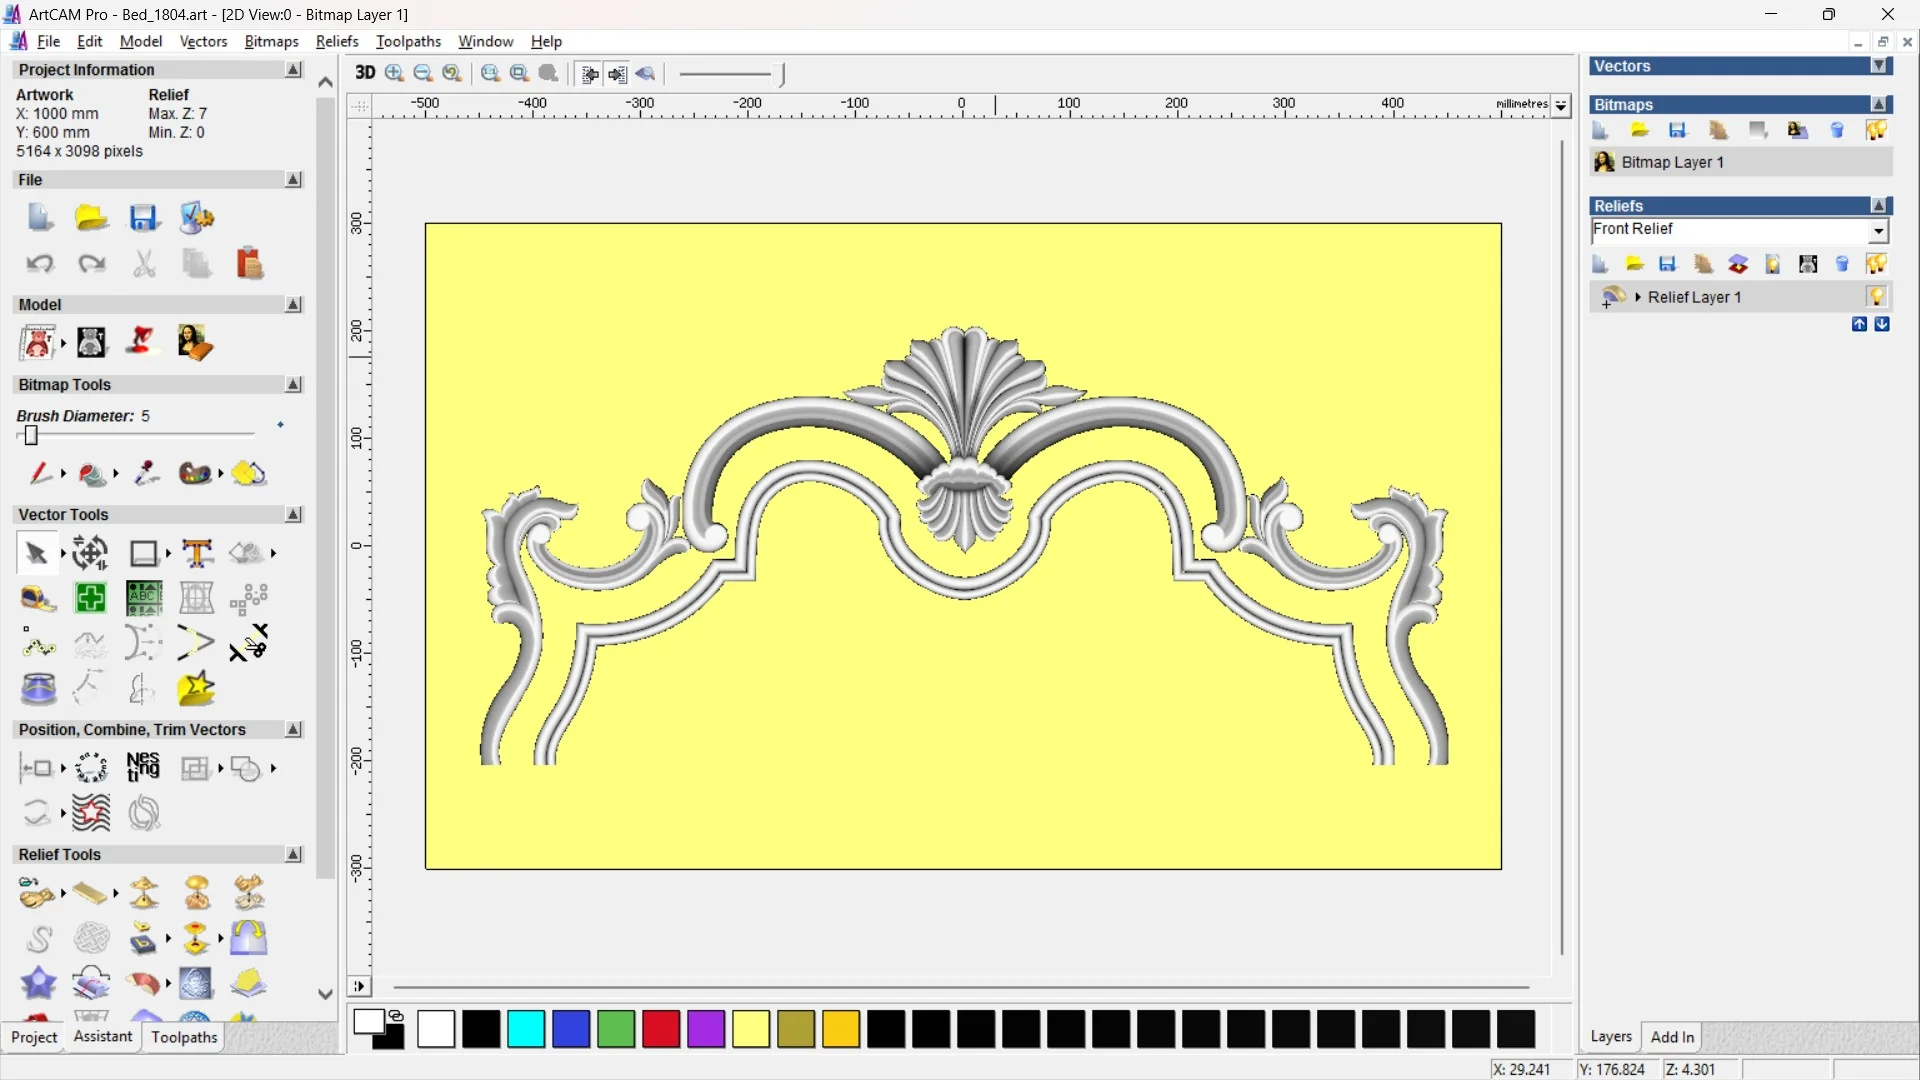1920x1080 pixels.
Task: Click the Zoom In magnifier icon
Action: click(x=394, y=73)
